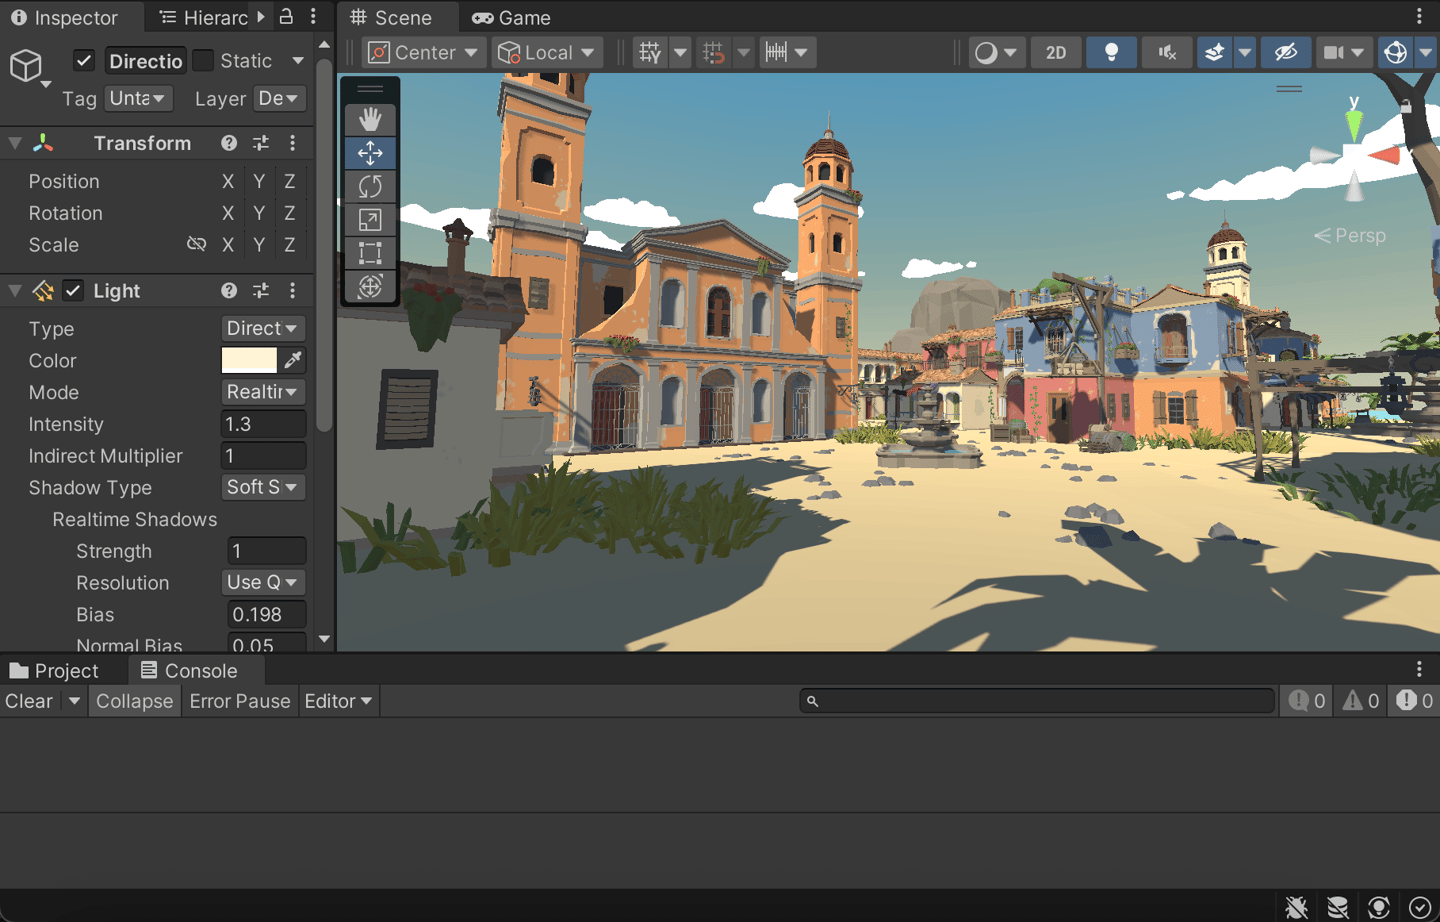Image resolution: width=1440 pixels, height=922 pixels.
Task: Toggle scene lighting with the lightbulb icon
Action: pos(1111,53)
